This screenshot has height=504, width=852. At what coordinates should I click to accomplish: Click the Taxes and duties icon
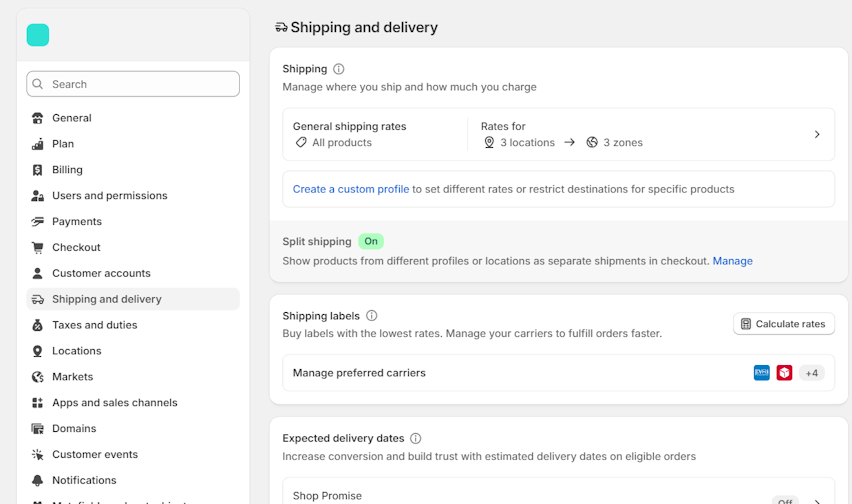tap(37, 325)
